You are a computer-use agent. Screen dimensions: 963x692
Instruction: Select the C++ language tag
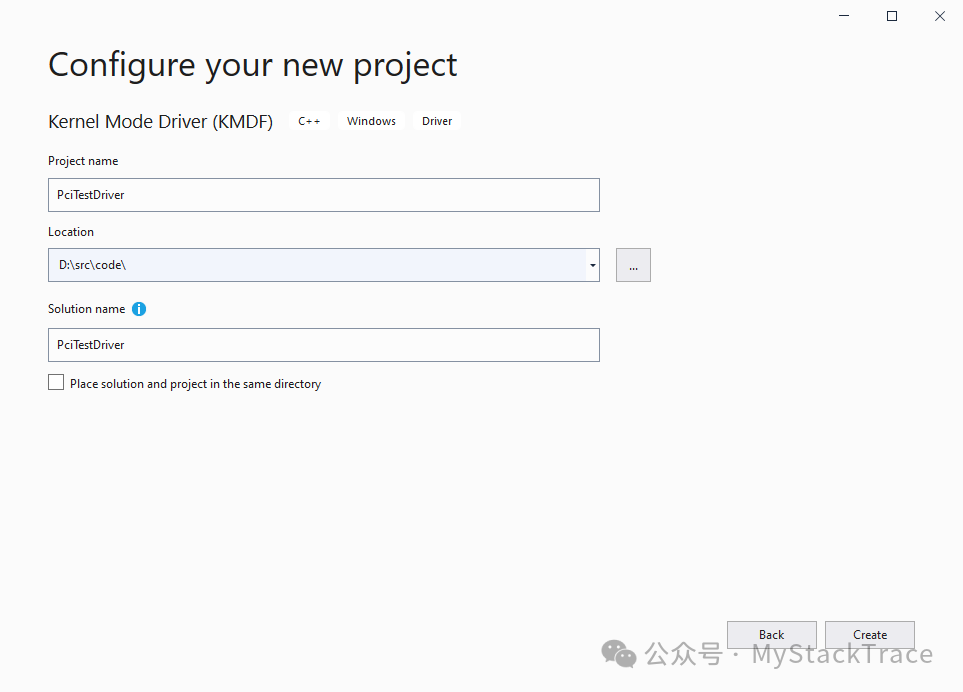coord(309,120)
